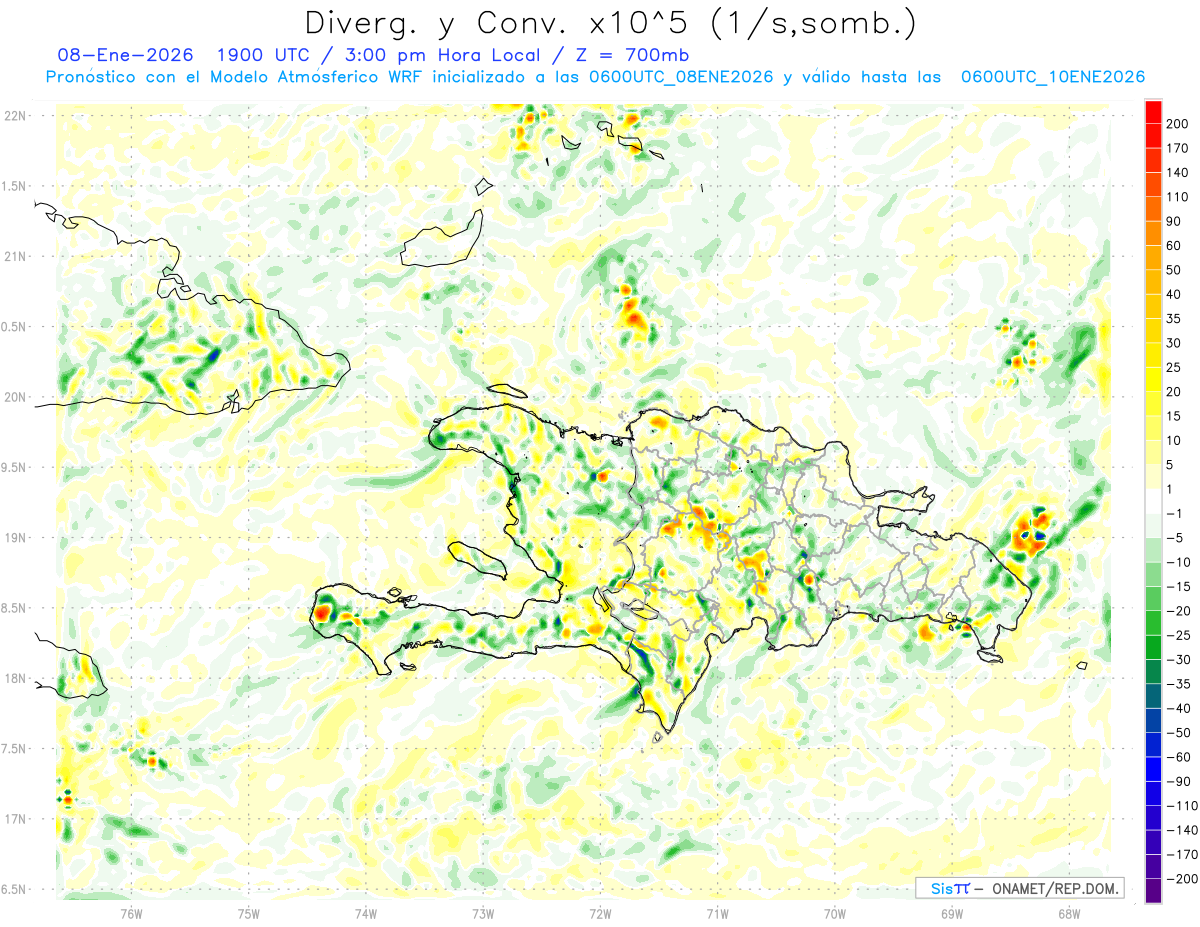
Task: Click the color scale label '25'
Action: point(1174,367)
